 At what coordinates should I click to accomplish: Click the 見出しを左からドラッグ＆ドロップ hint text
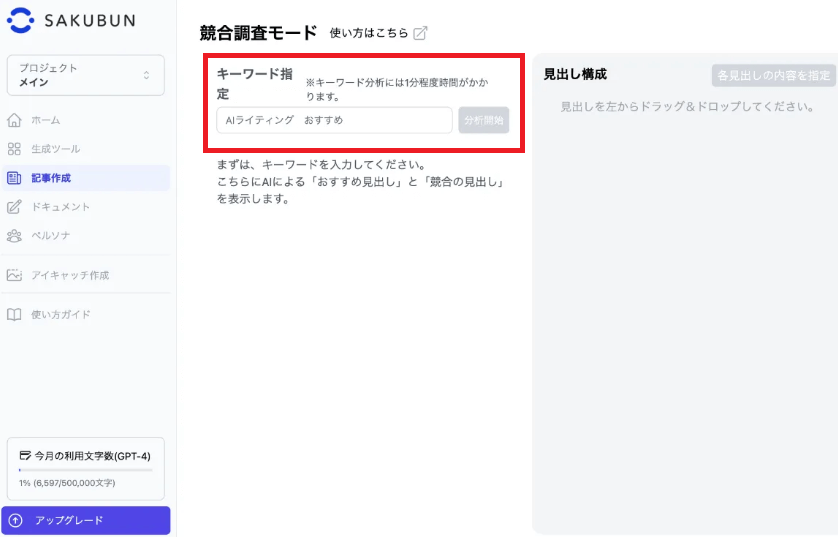coord(687,107)
